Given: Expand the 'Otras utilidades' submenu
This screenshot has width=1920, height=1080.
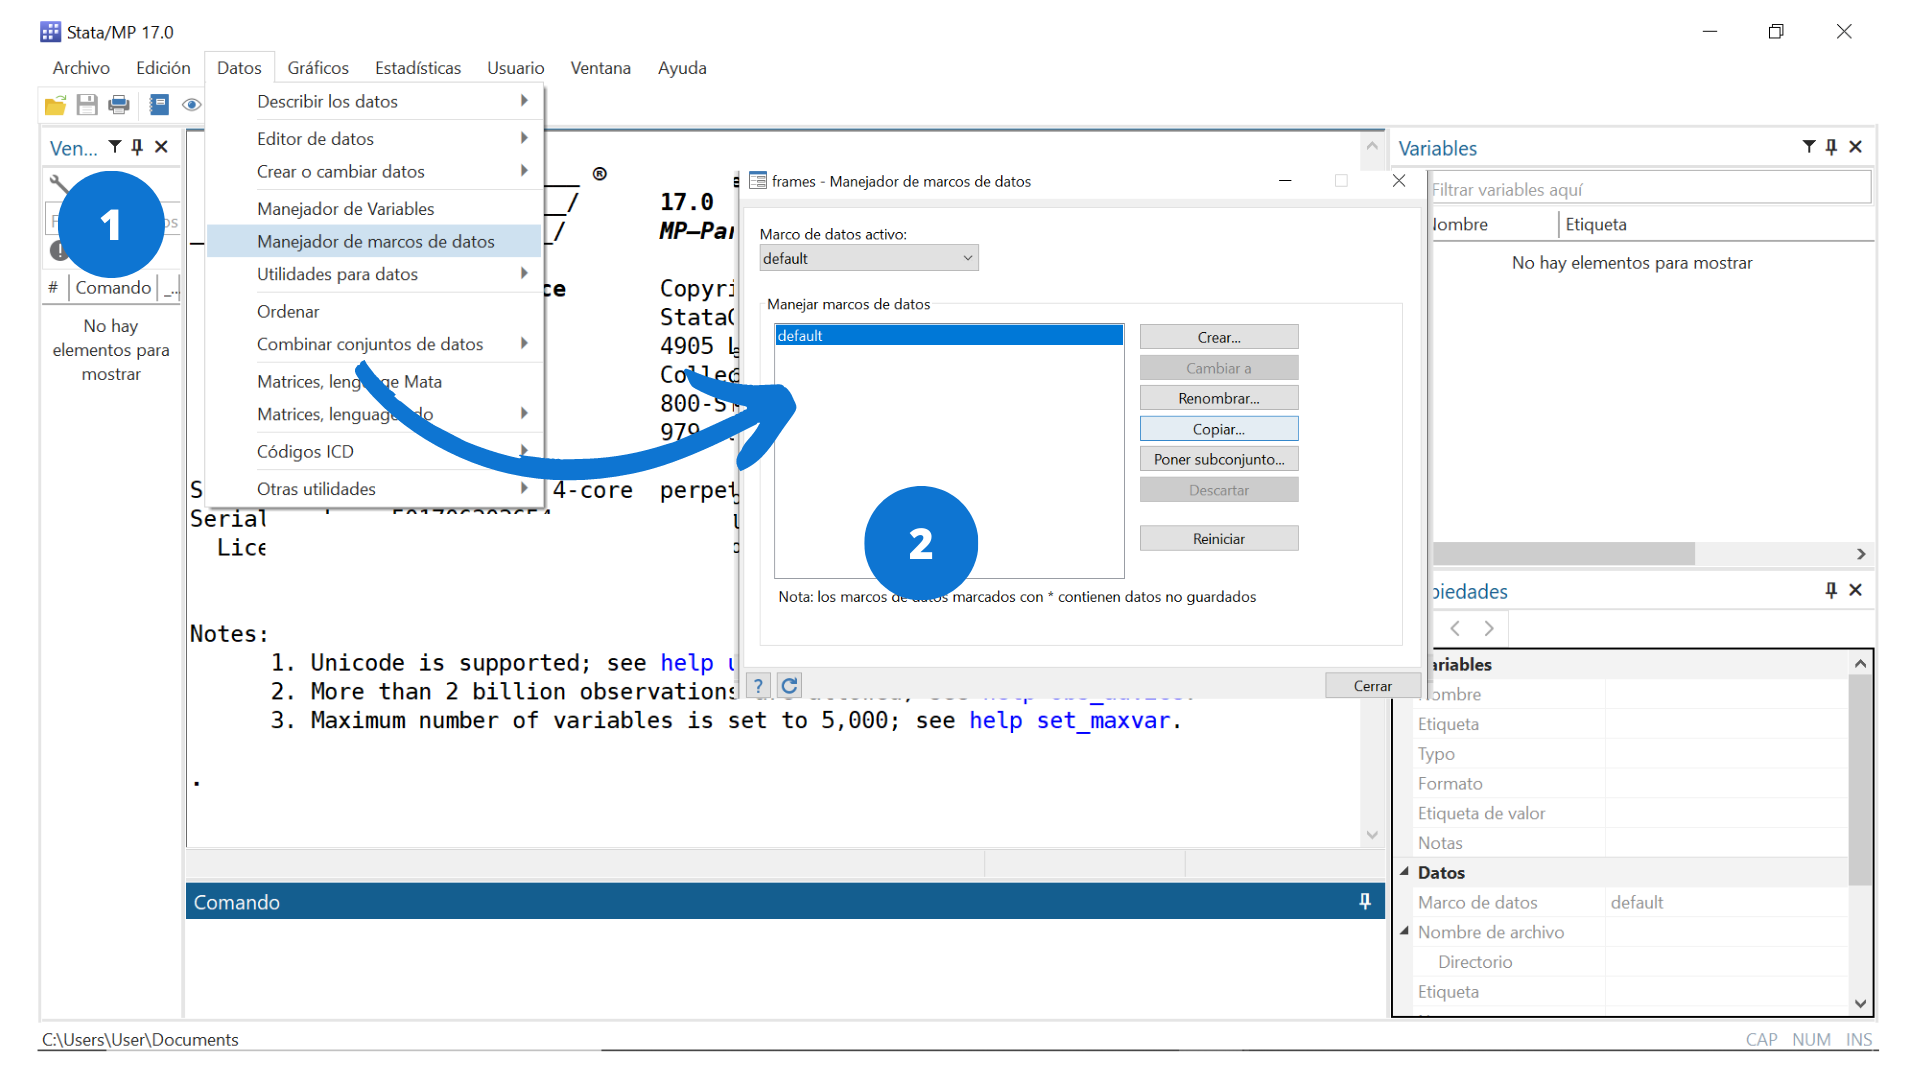Looking at the screenshot, I should 524,489.
